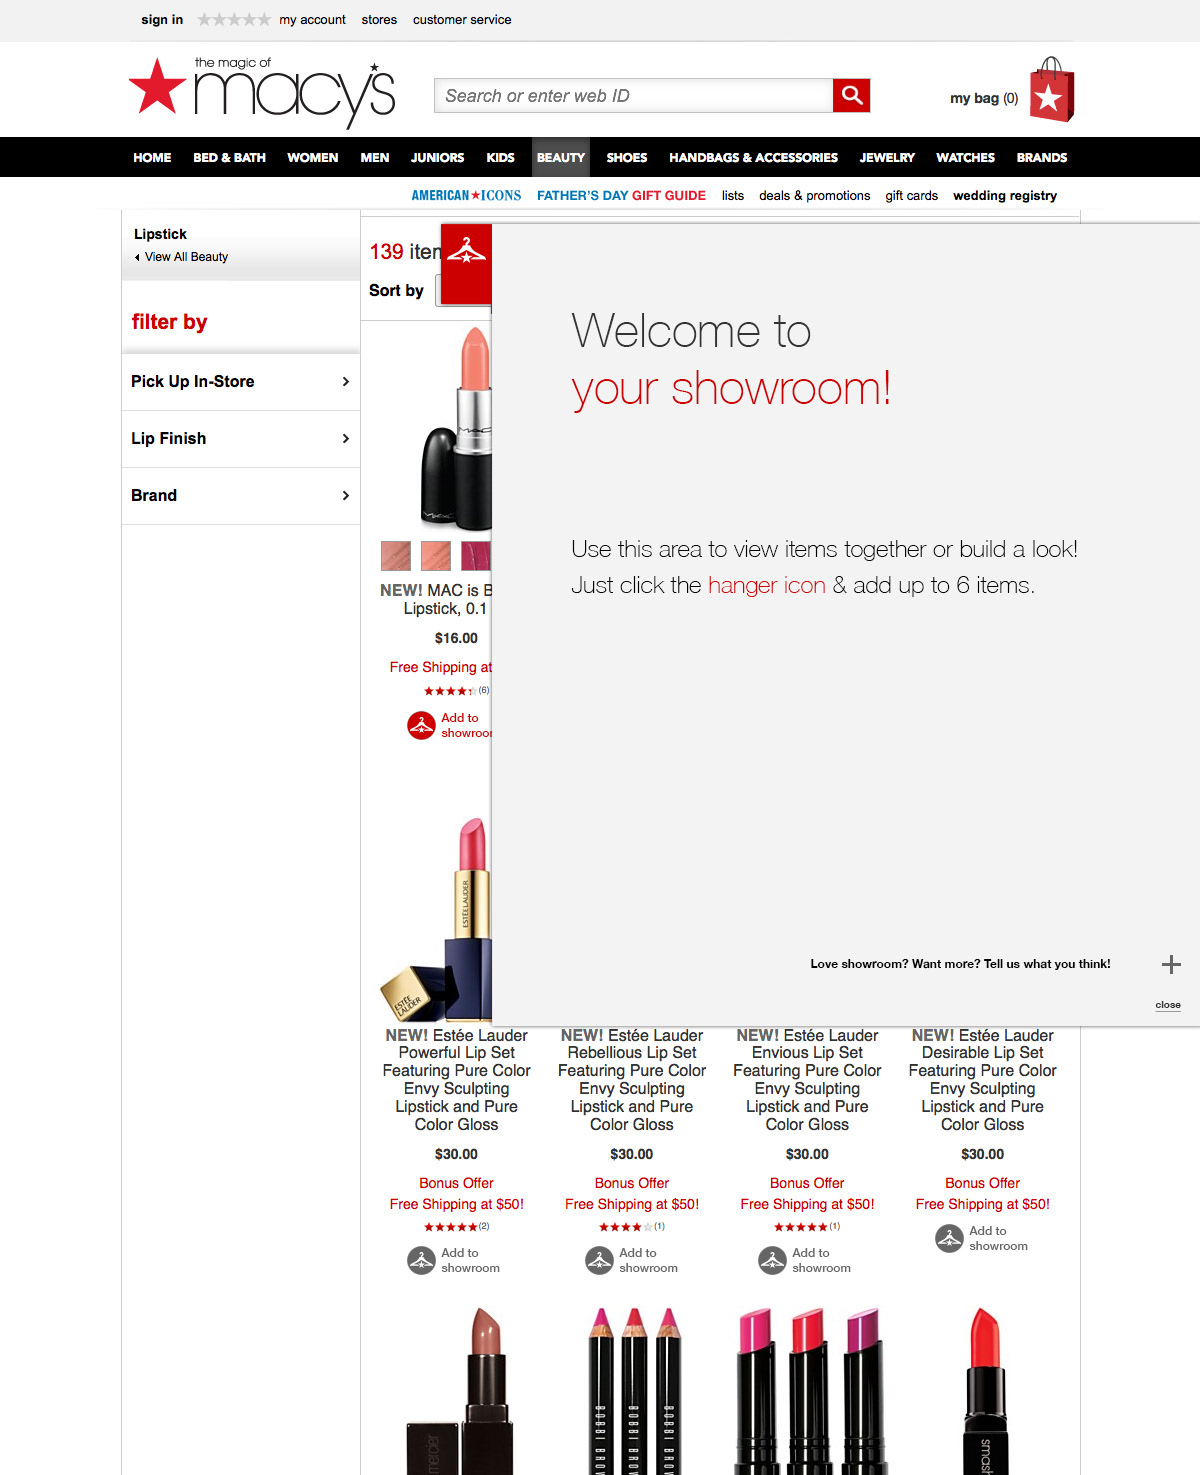Open the wedding registry link
The image size is (1200, 1475).
tap(1005, 195)
